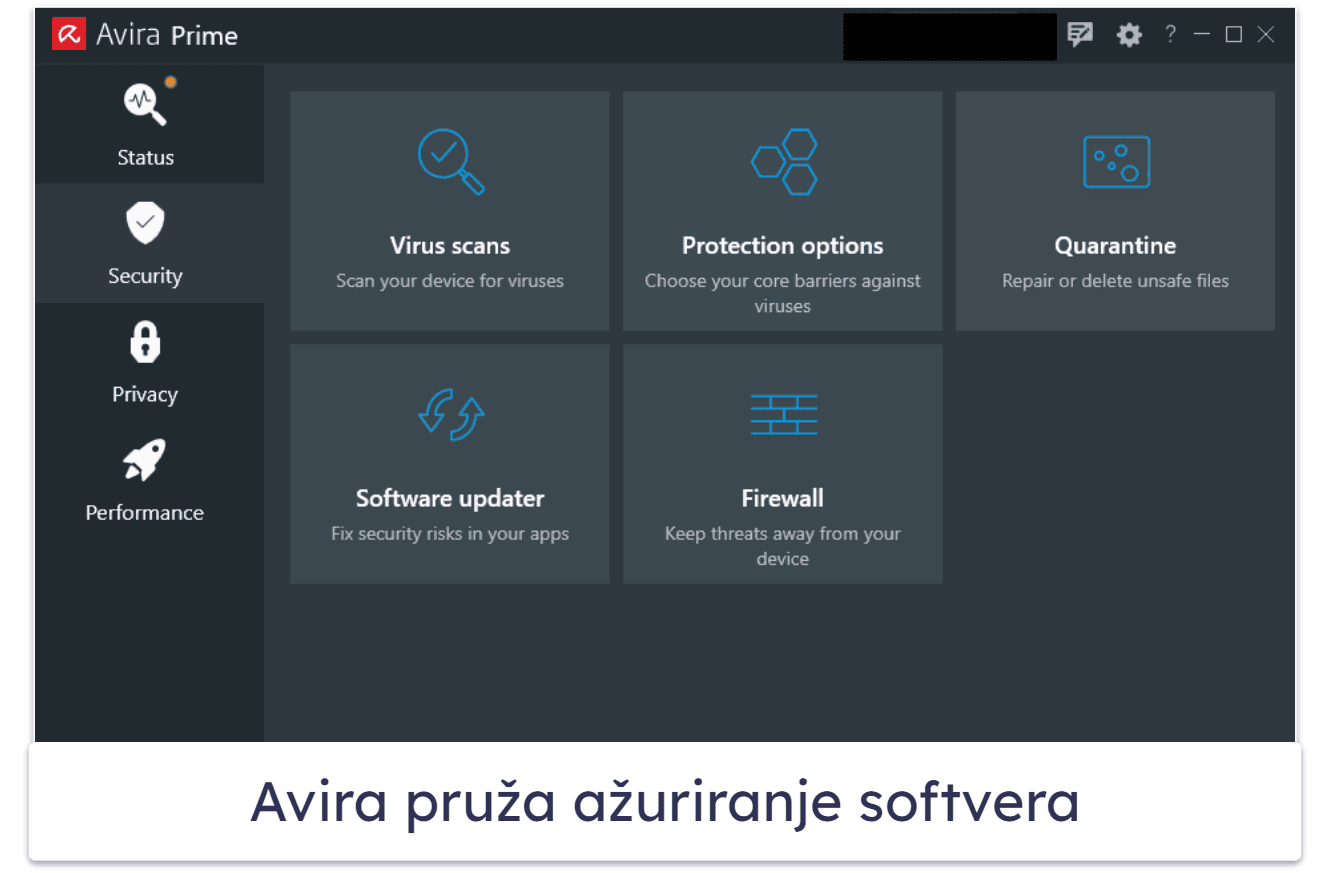Open the Software updater title
The height and width of the screenshot is (873, 1336).
(x=450, y=498)
